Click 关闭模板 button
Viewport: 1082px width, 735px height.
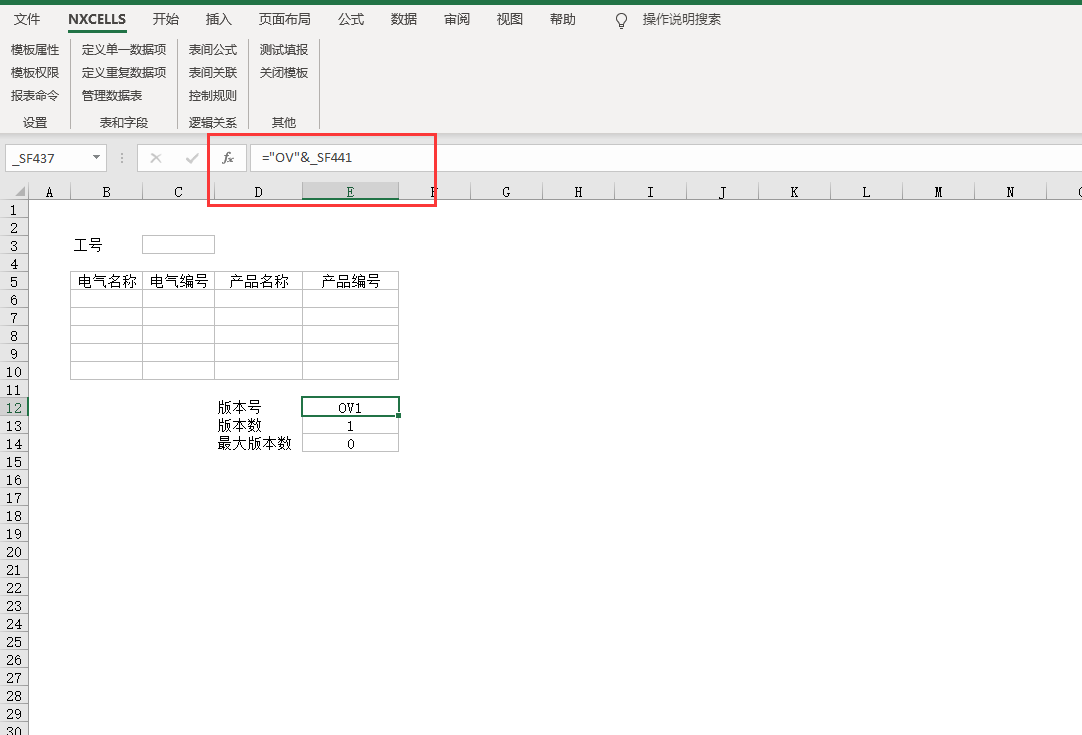pyautogui.click(x=284, y=73)
